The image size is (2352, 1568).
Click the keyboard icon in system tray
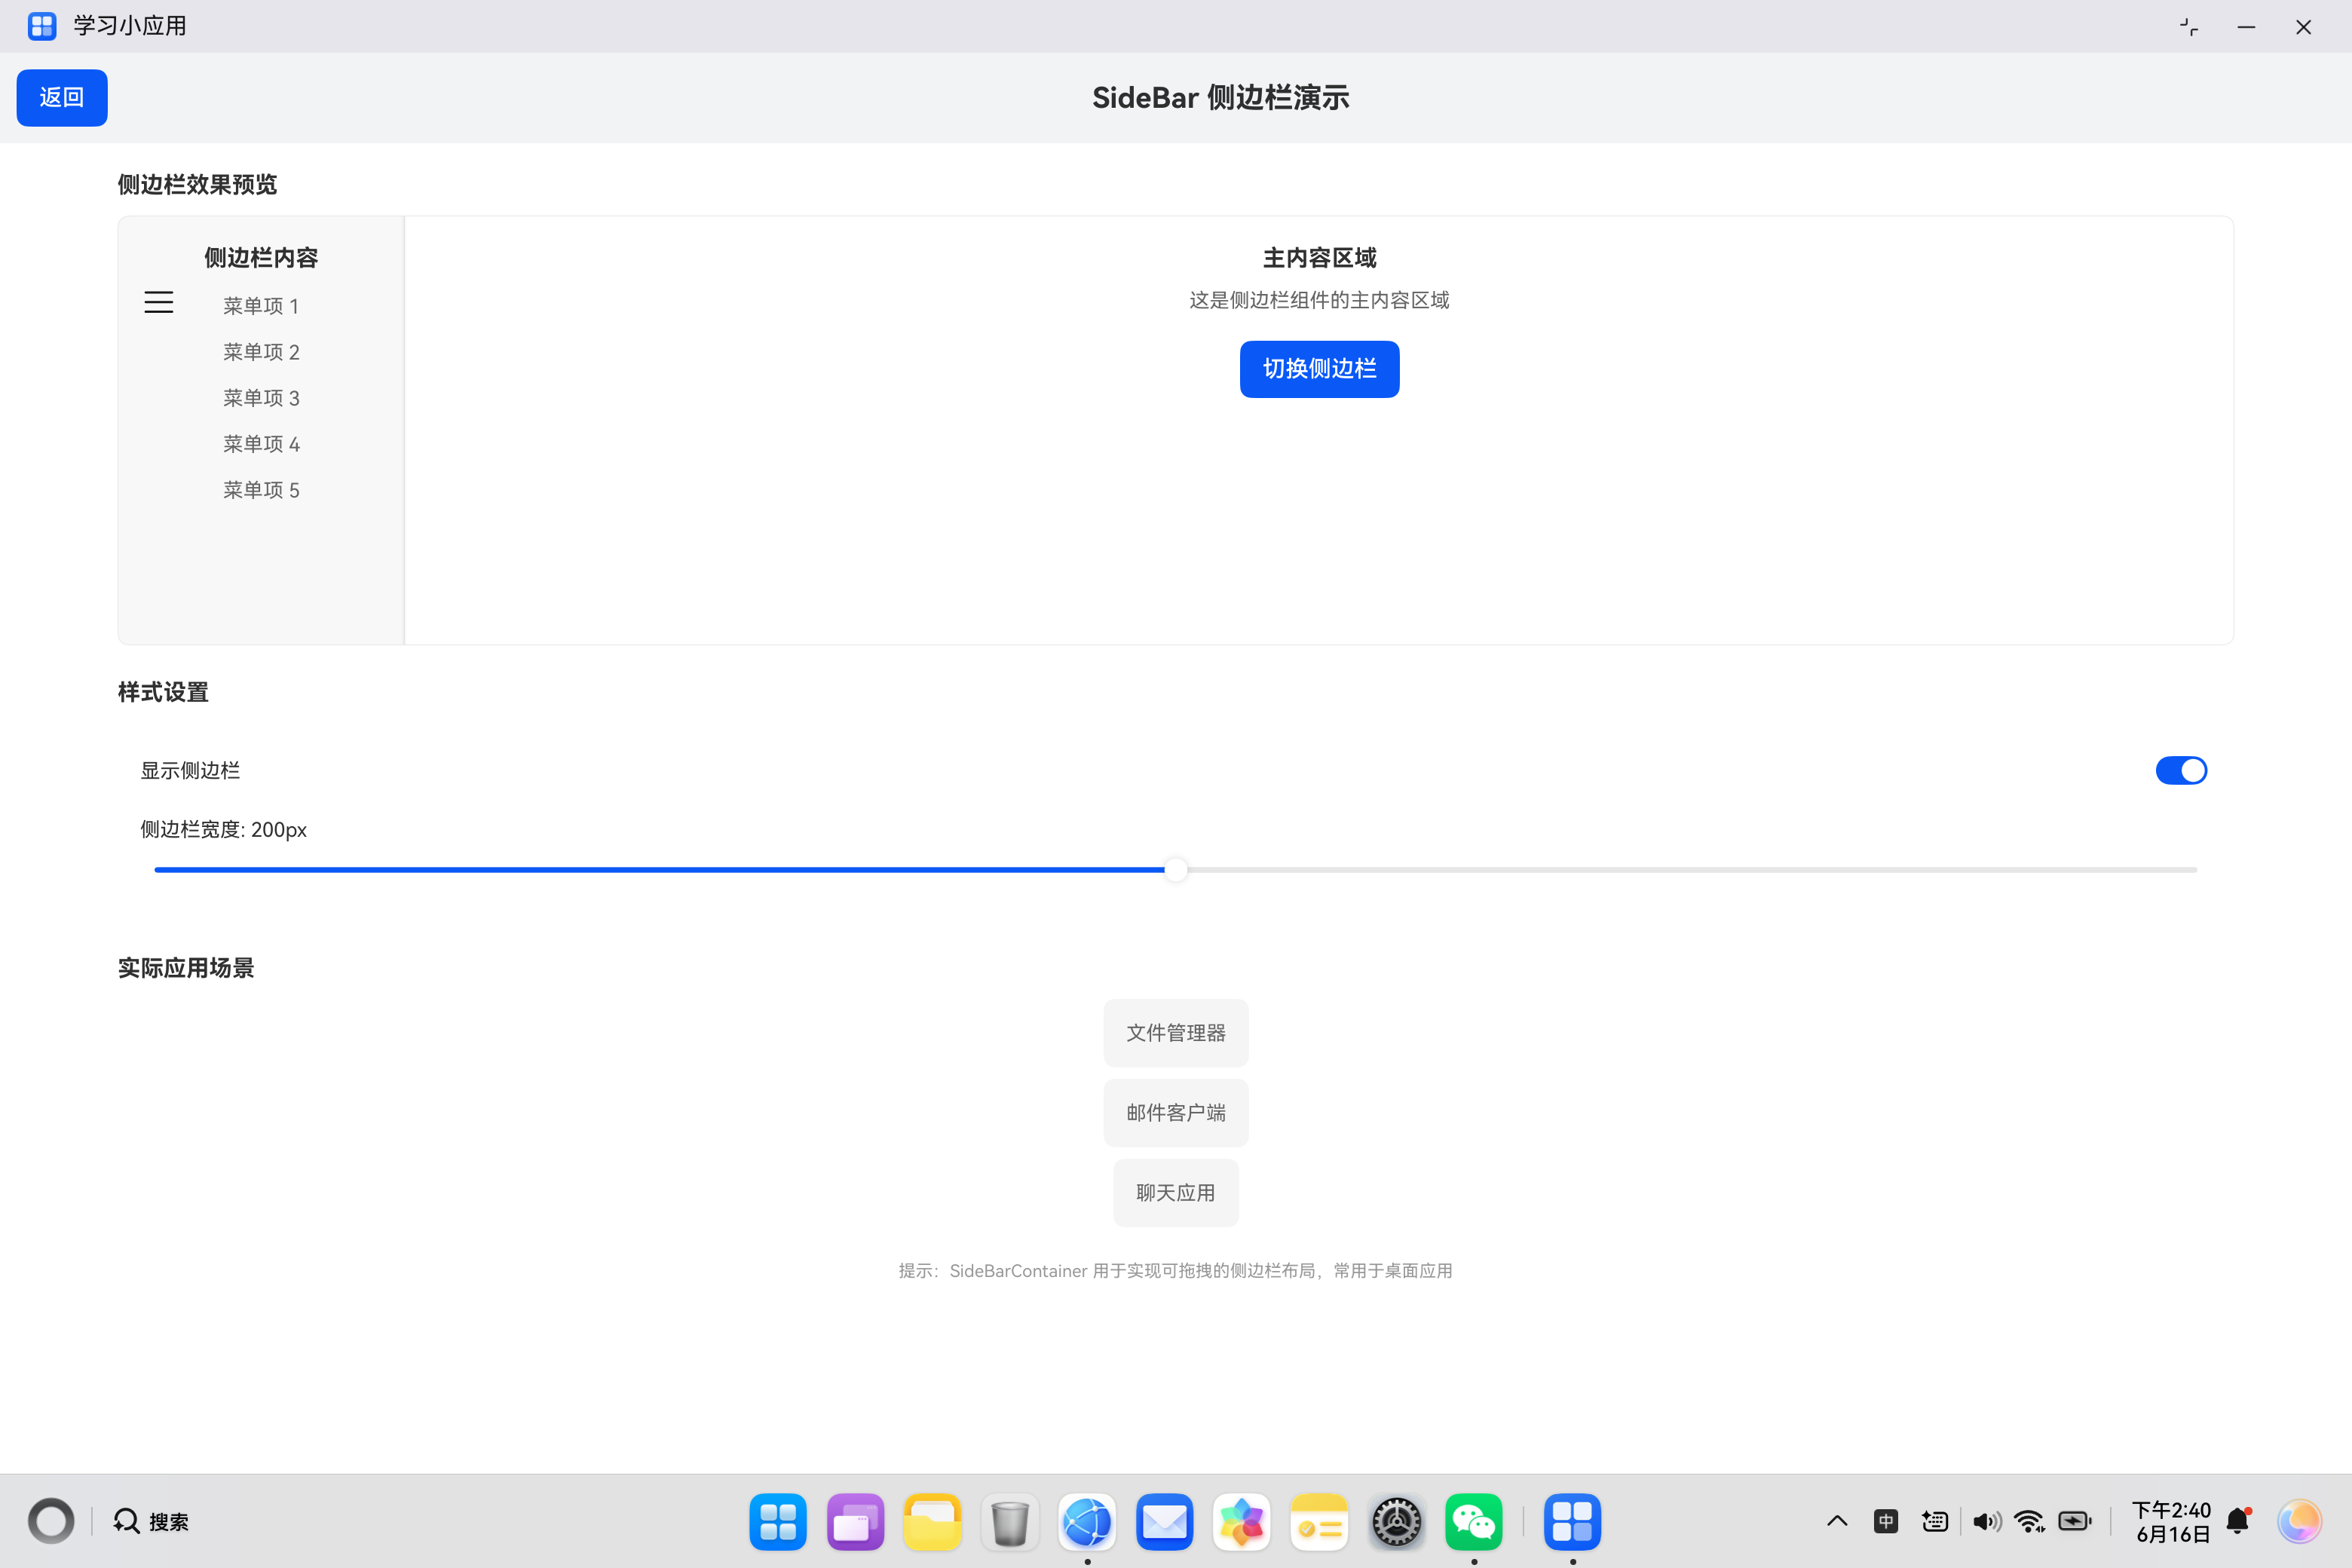tap(1935, 1522)
